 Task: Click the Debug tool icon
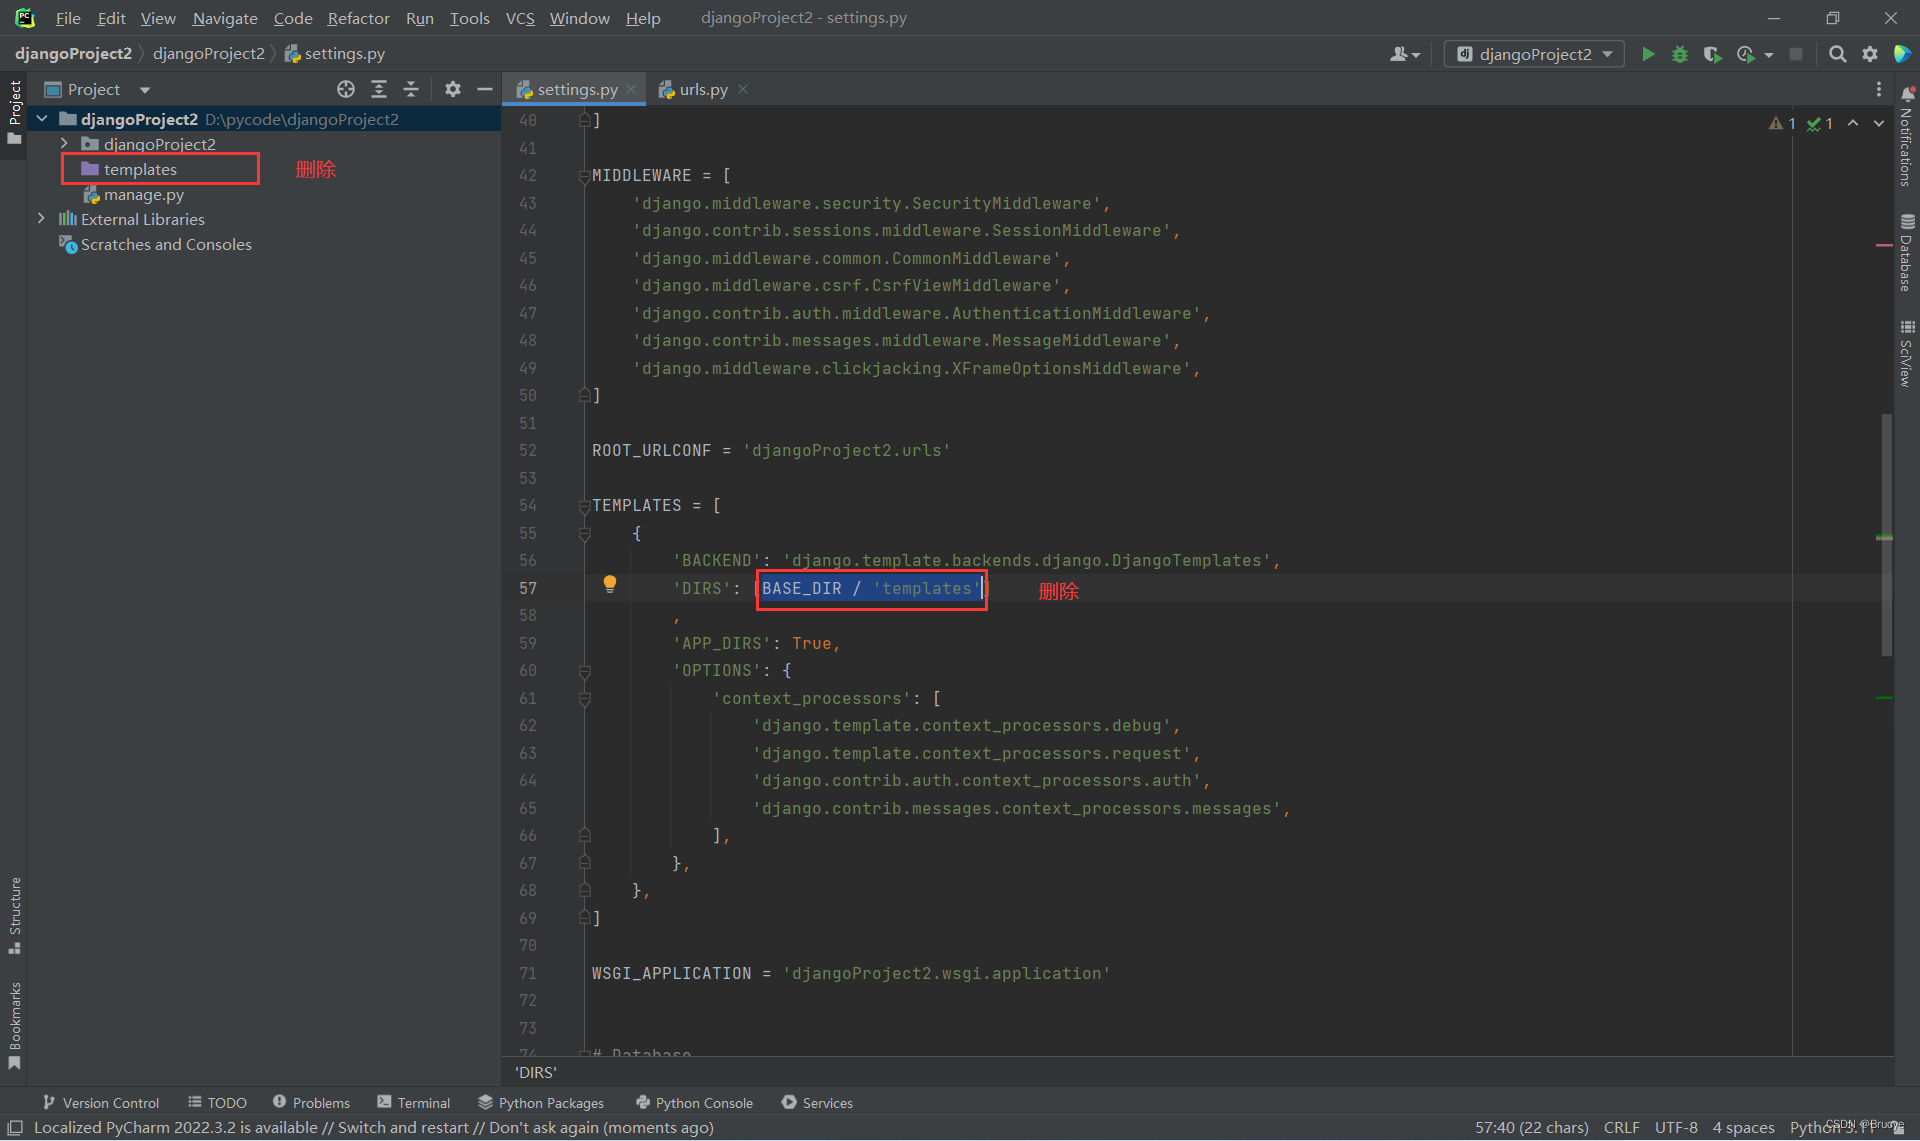pyautogui.click(x=1680, y=54)
